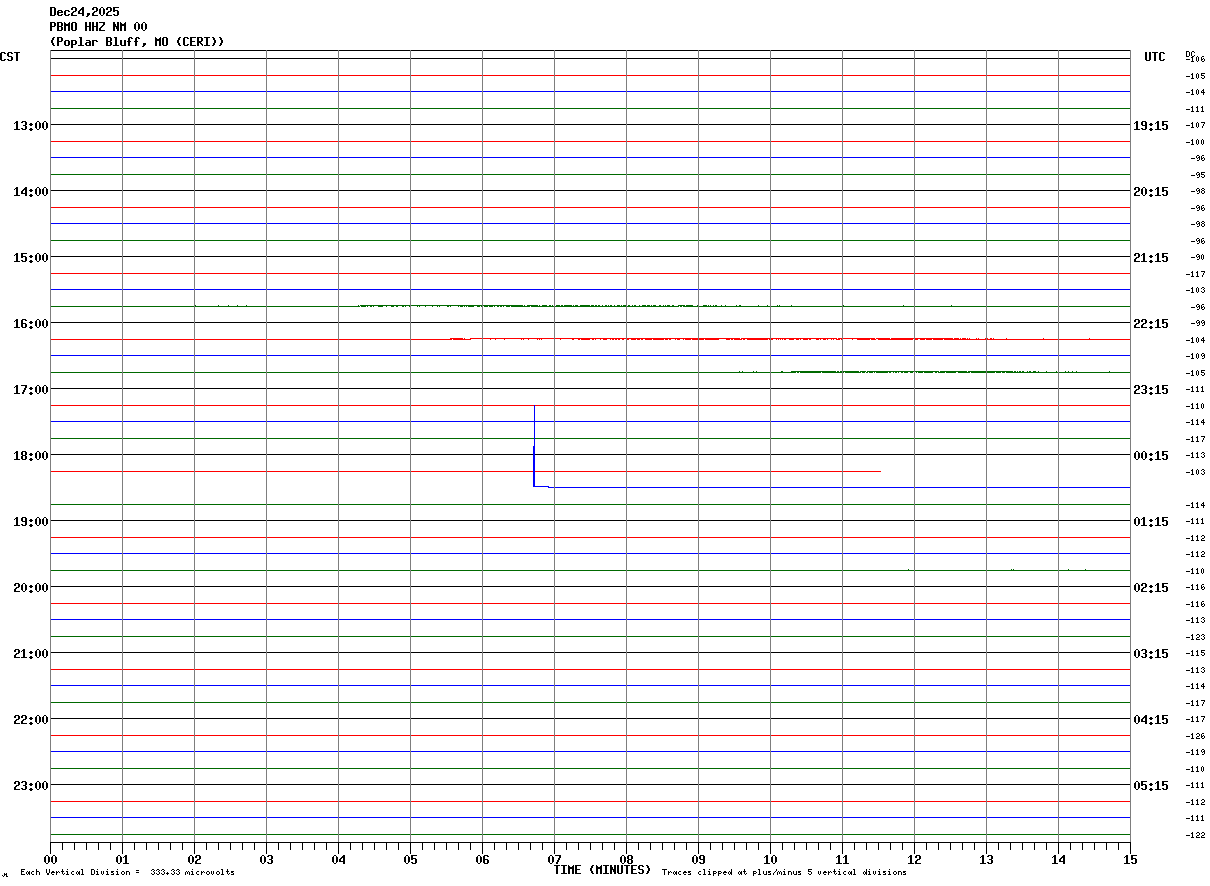
Task: Click the -115 DC value beside 03:15
Action: click(1195, 653)
